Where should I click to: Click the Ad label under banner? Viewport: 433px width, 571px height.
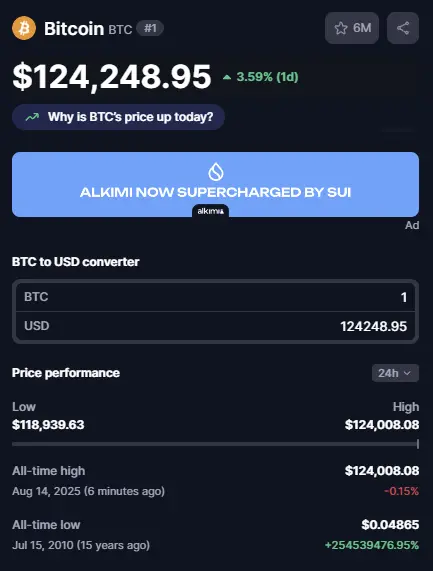click(412, 225)
